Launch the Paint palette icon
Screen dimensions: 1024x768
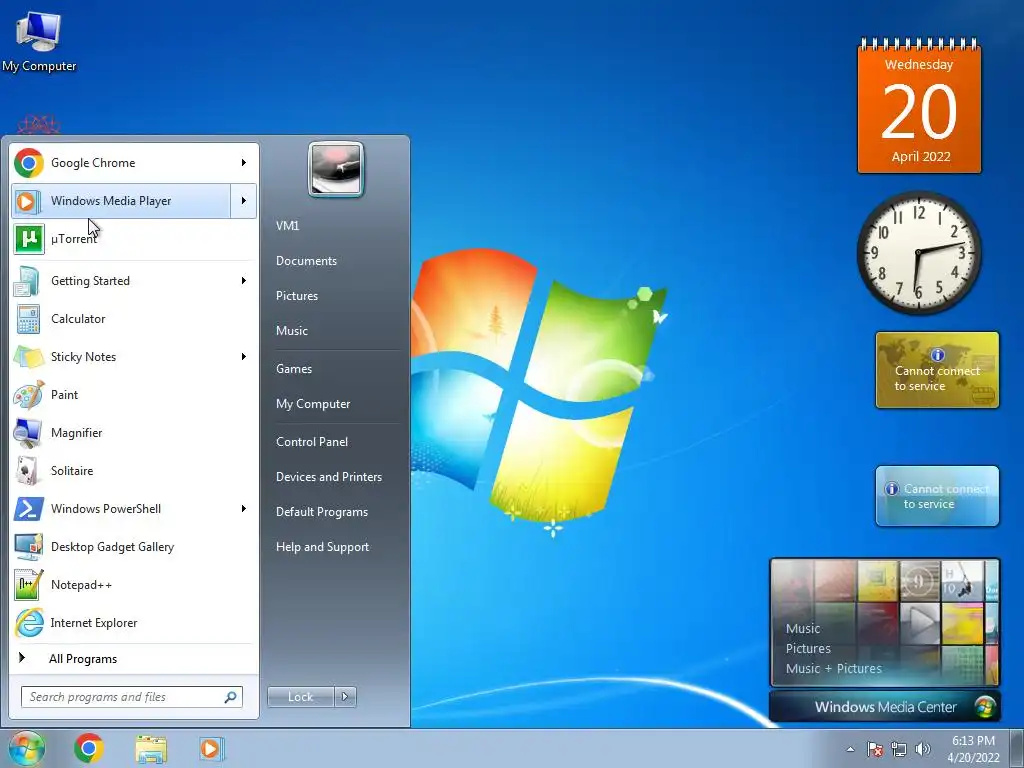pyautogui.click(x=29, y=394)
